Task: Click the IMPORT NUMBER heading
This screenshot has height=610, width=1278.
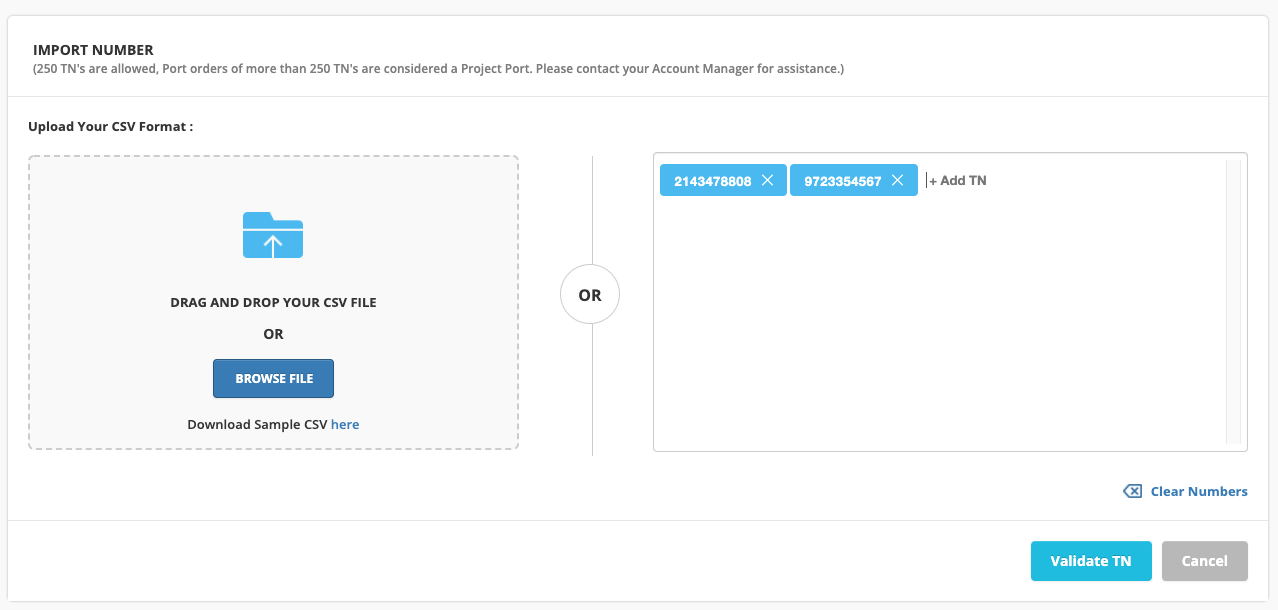Action: pyautogui.click(x=93, y=50)
